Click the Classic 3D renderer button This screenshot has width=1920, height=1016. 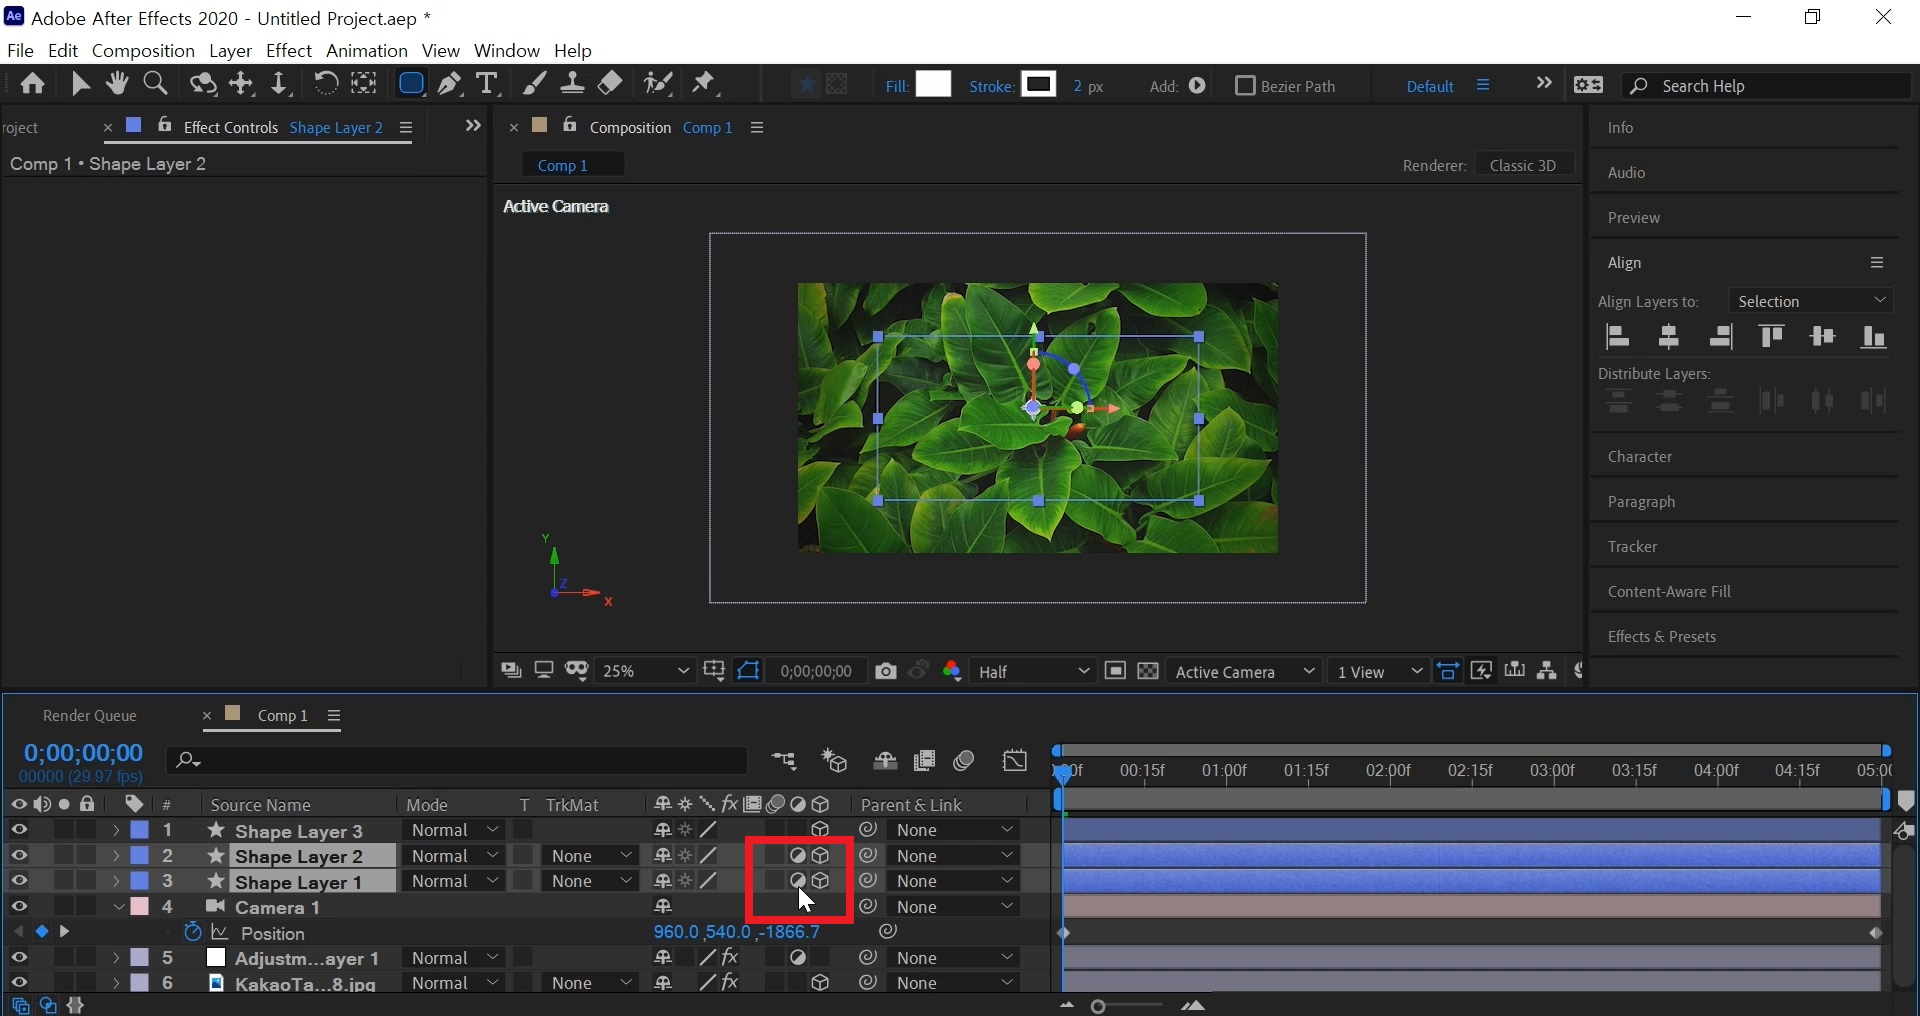[1522, 165]
